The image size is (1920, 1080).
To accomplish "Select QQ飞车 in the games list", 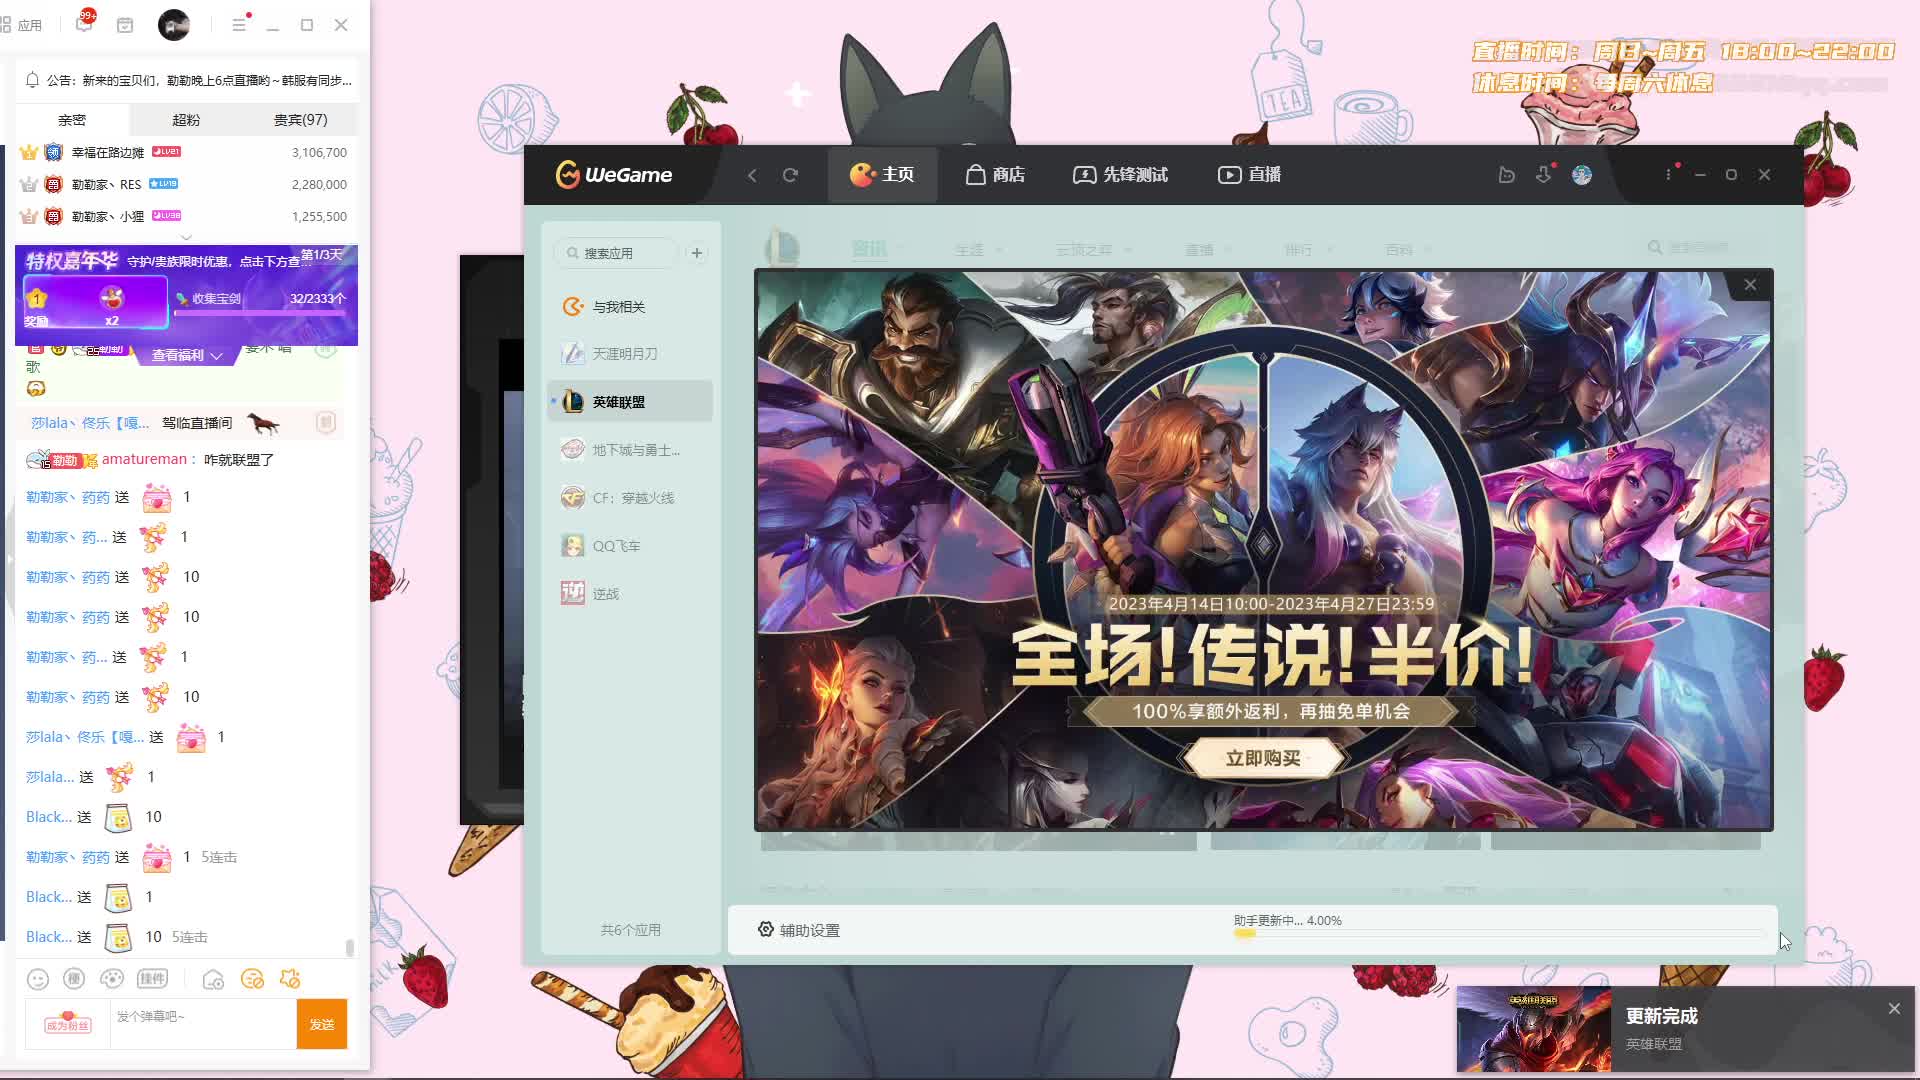I will point(629,546).
